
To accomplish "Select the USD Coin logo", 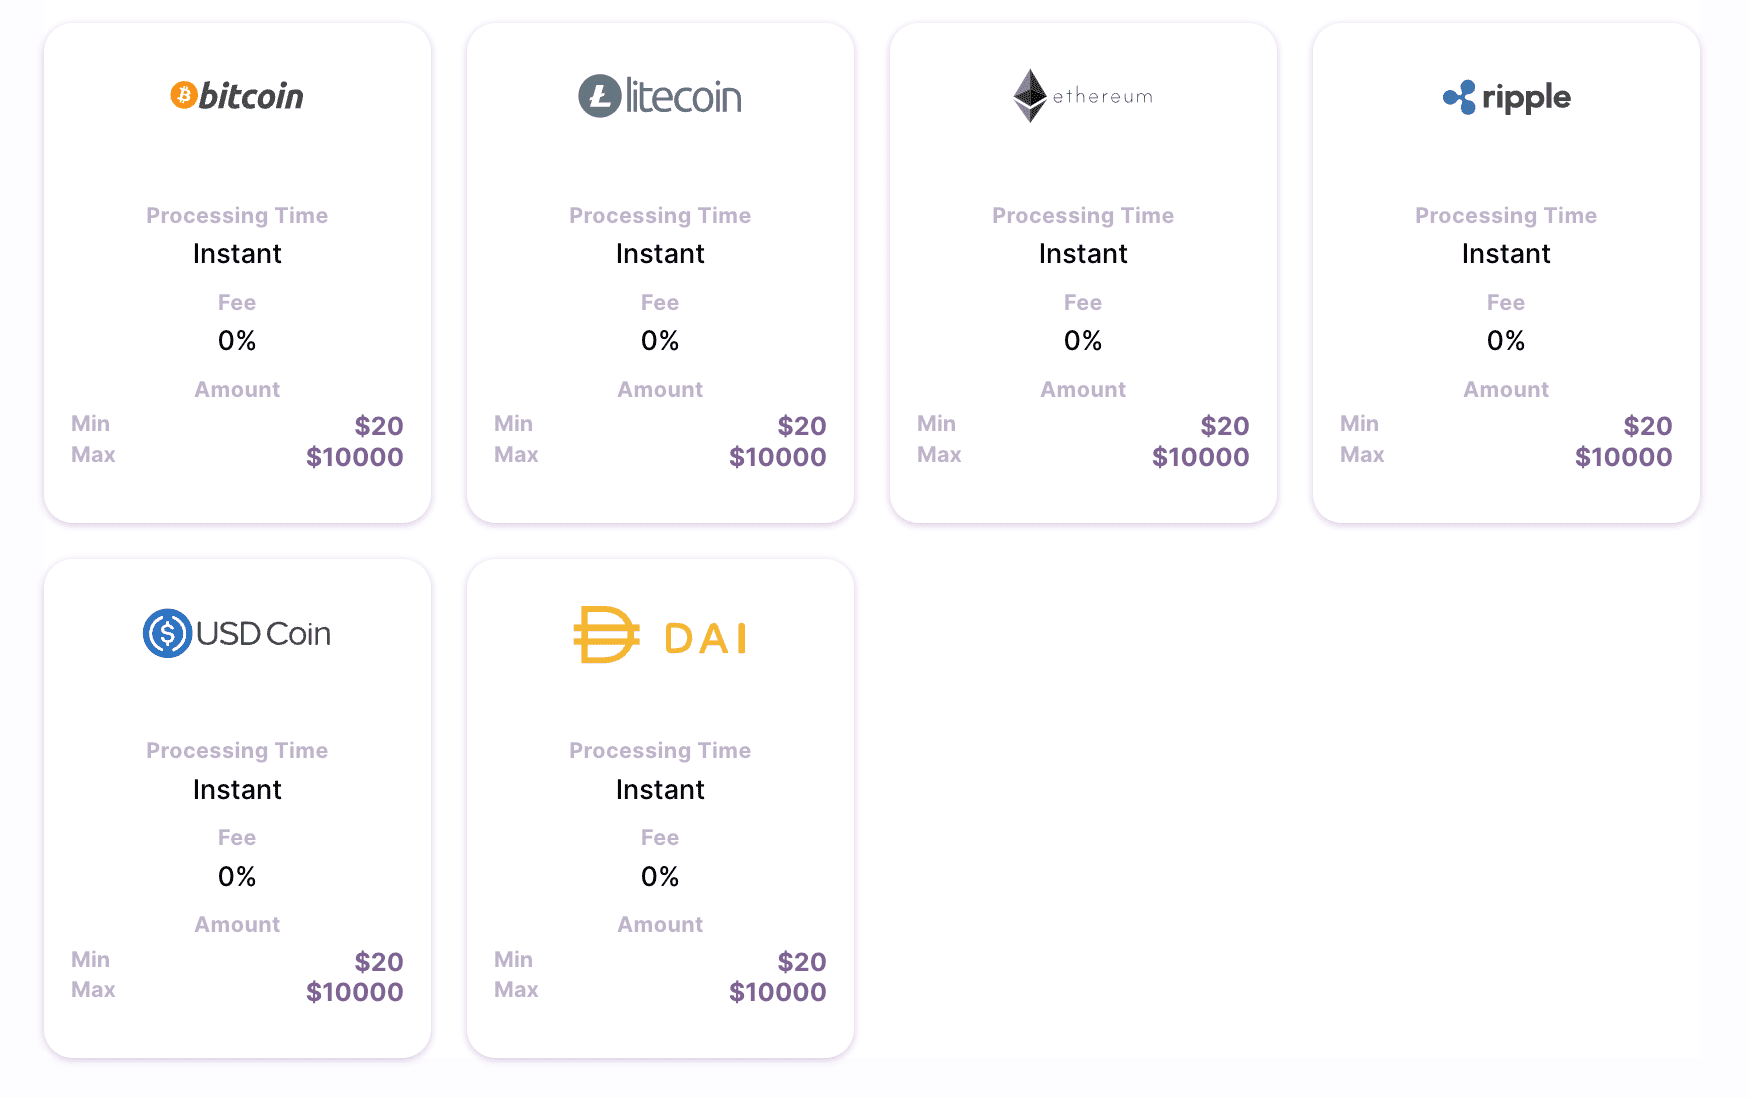I will click(237, 633).
